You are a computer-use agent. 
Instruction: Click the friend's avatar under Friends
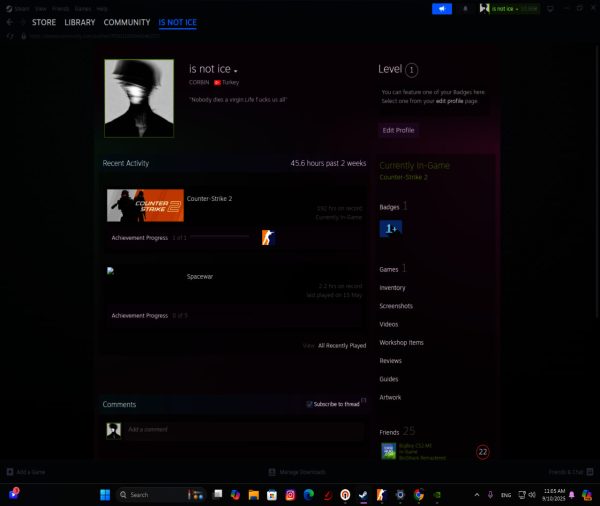(388, 451)
